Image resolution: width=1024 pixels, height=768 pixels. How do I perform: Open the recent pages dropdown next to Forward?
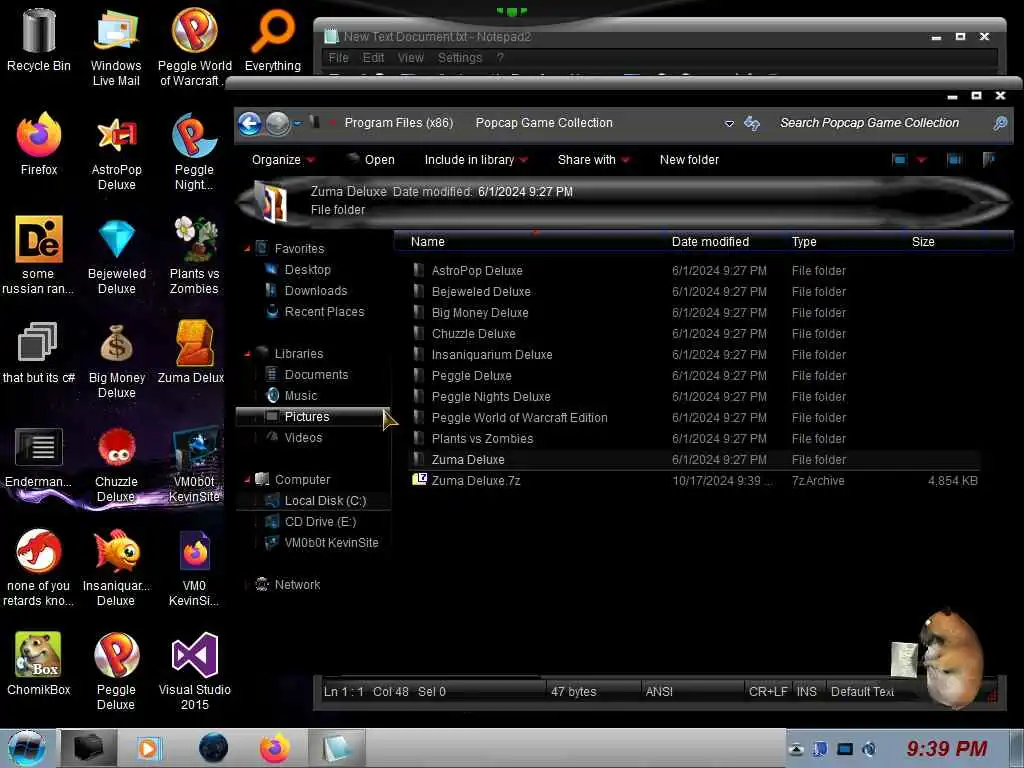click(x=298, y=123)
